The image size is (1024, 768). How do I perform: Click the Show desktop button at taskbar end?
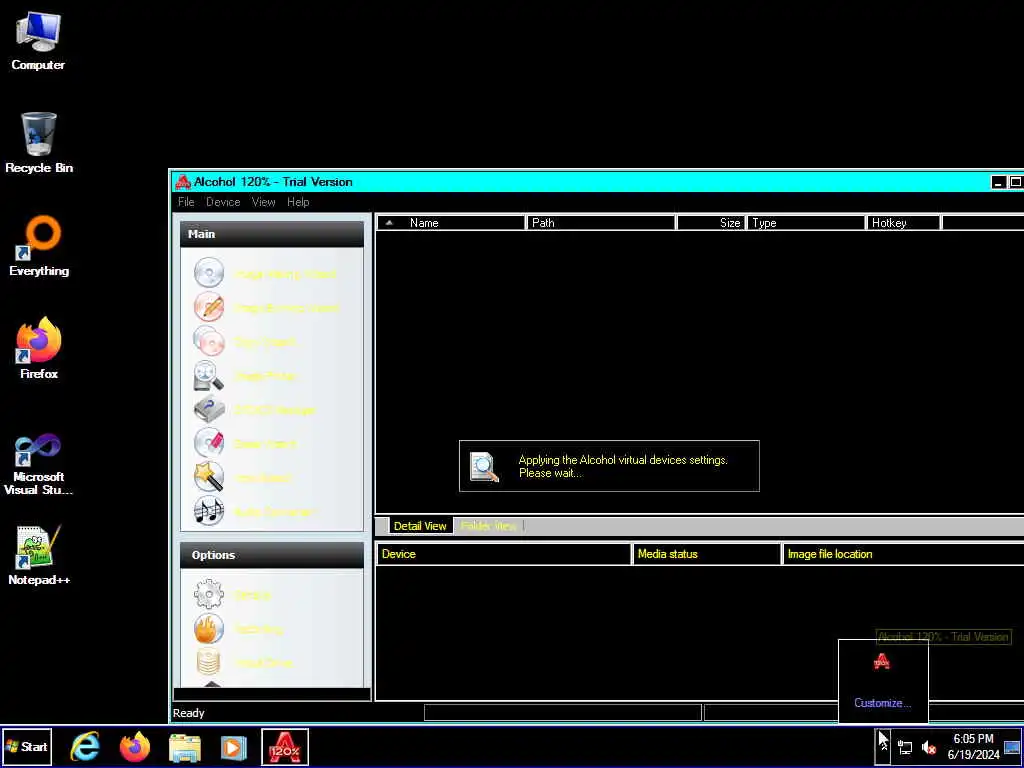1012,746
